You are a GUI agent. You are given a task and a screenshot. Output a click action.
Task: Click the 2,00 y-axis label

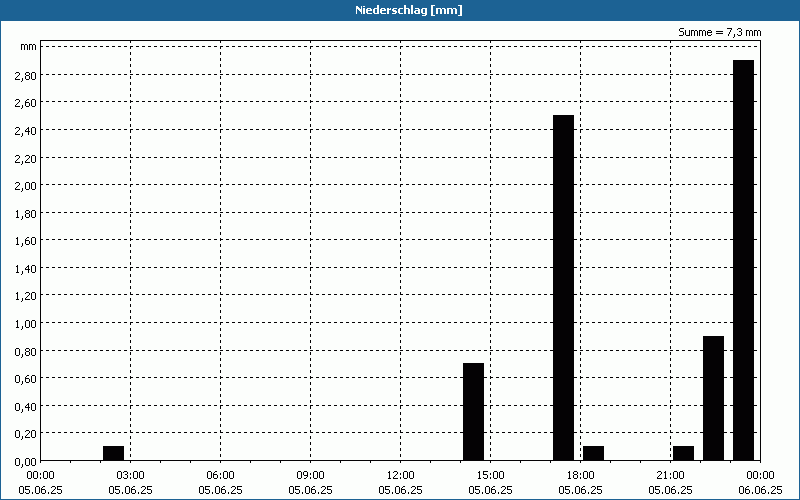(26, 185)
